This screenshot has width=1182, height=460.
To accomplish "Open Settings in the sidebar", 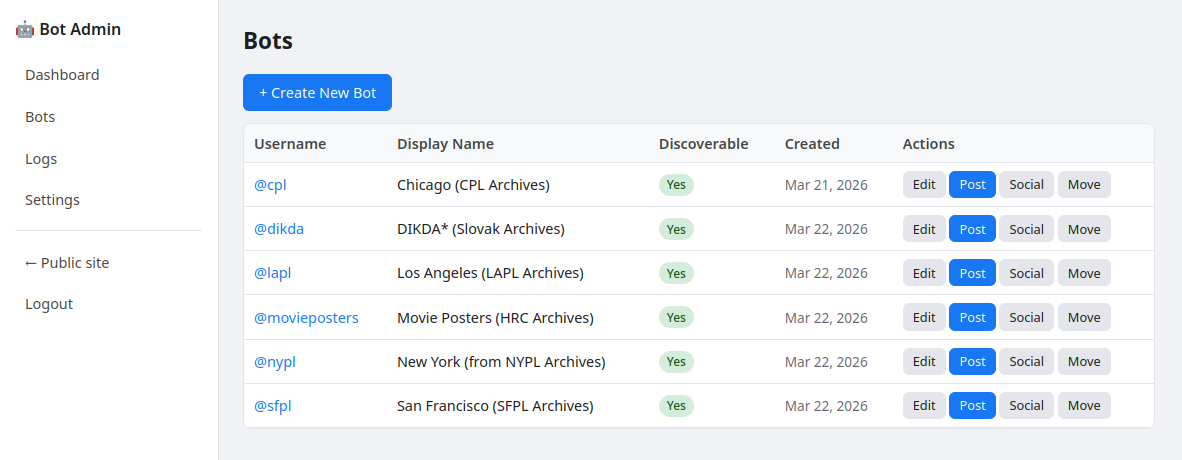I will (52, 200).
